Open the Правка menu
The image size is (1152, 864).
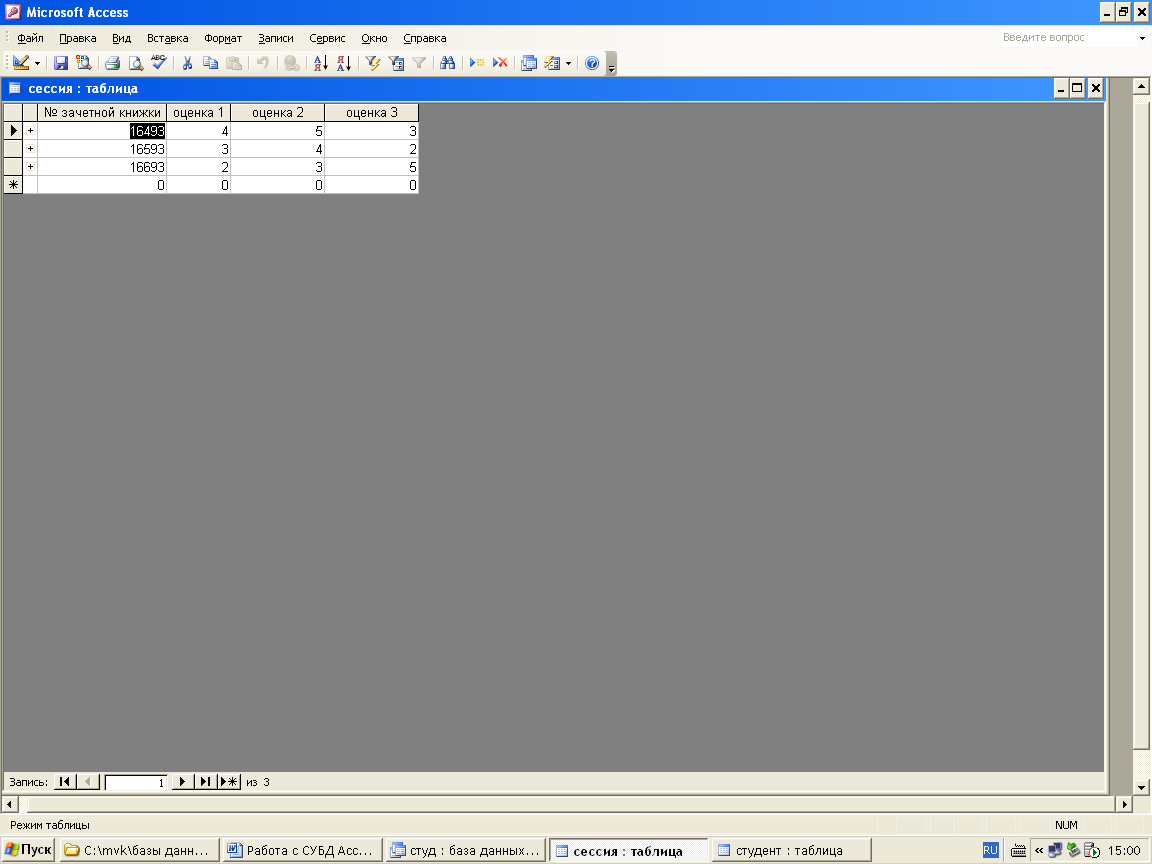(x=78, y=38)
